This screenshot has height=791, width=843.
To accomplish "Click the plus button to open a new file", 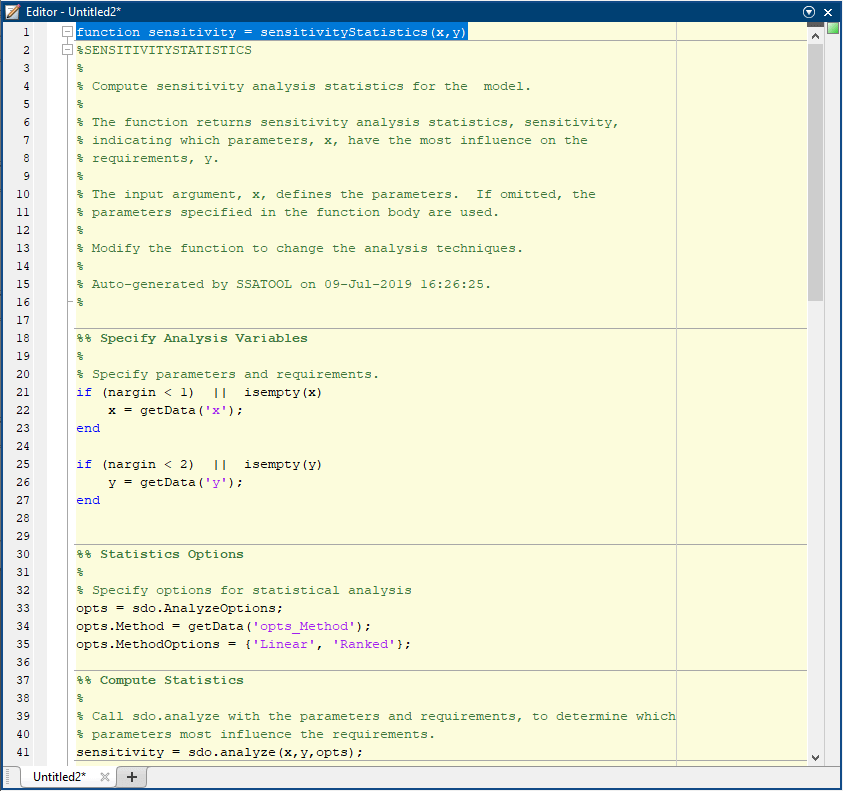I will (131, 776).
